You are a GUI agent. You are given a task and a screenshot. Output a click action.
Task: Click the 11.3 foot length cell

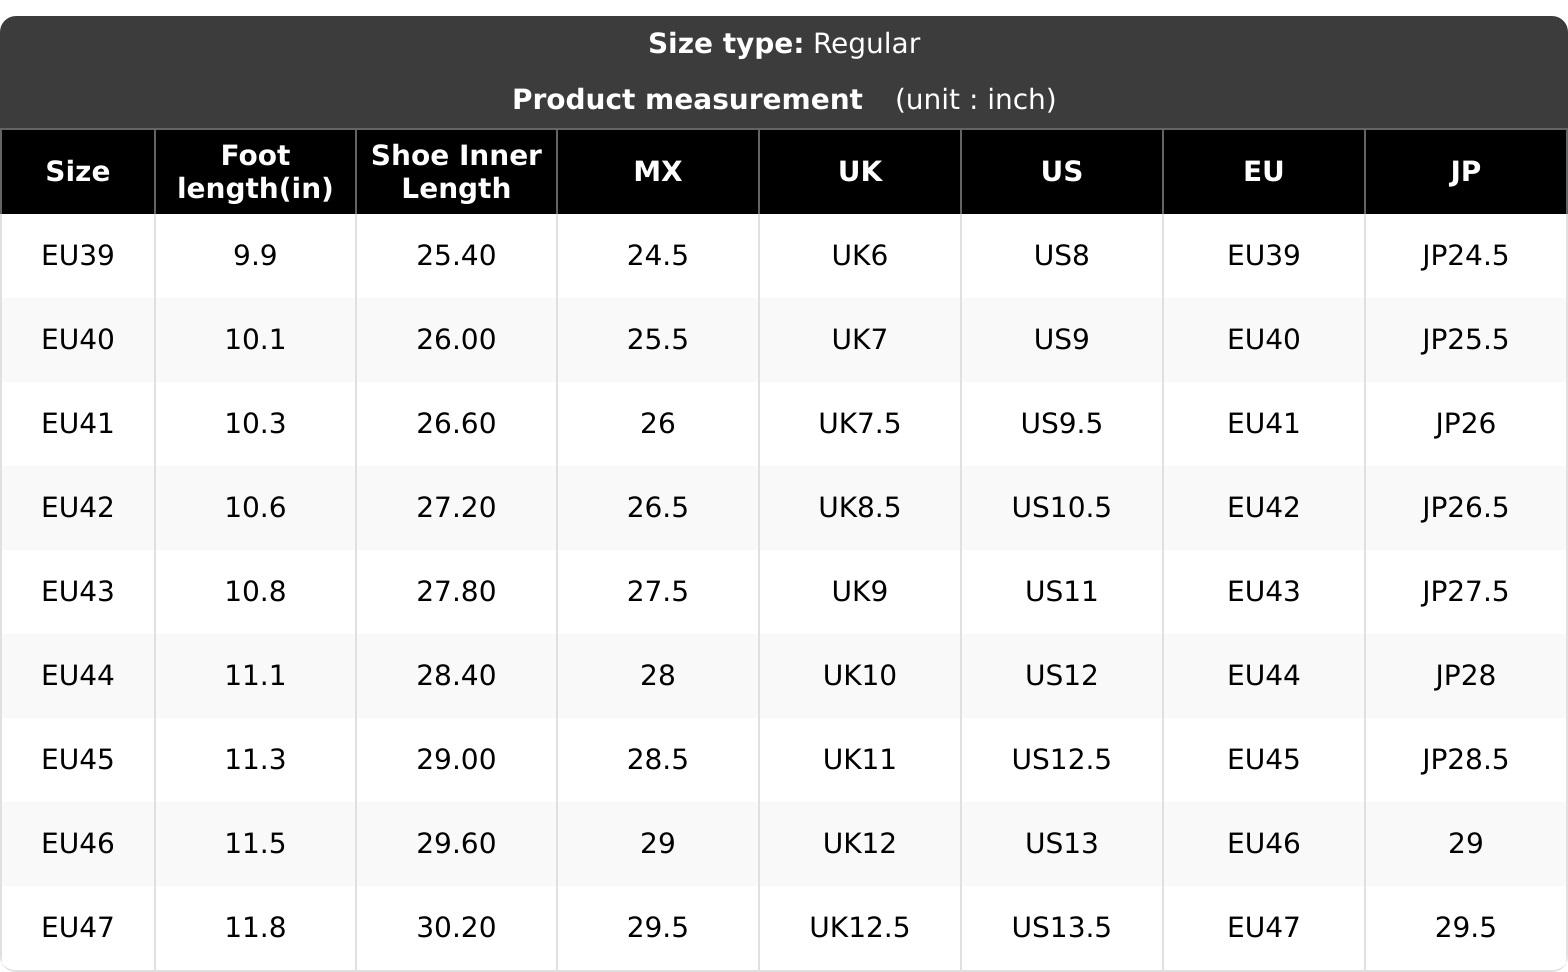pyautogui.click(x=255, y=760)
